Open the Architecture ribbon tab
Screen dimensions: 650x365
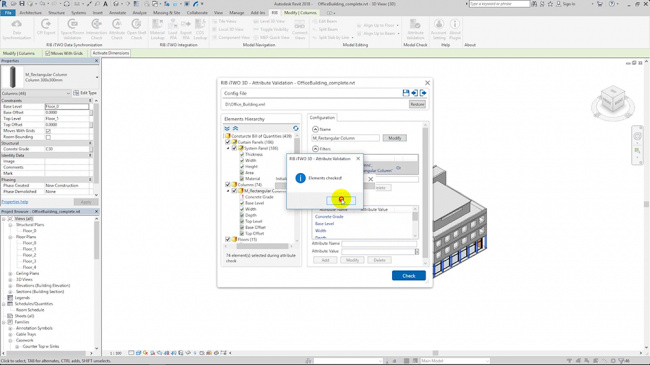pos(30,13)
